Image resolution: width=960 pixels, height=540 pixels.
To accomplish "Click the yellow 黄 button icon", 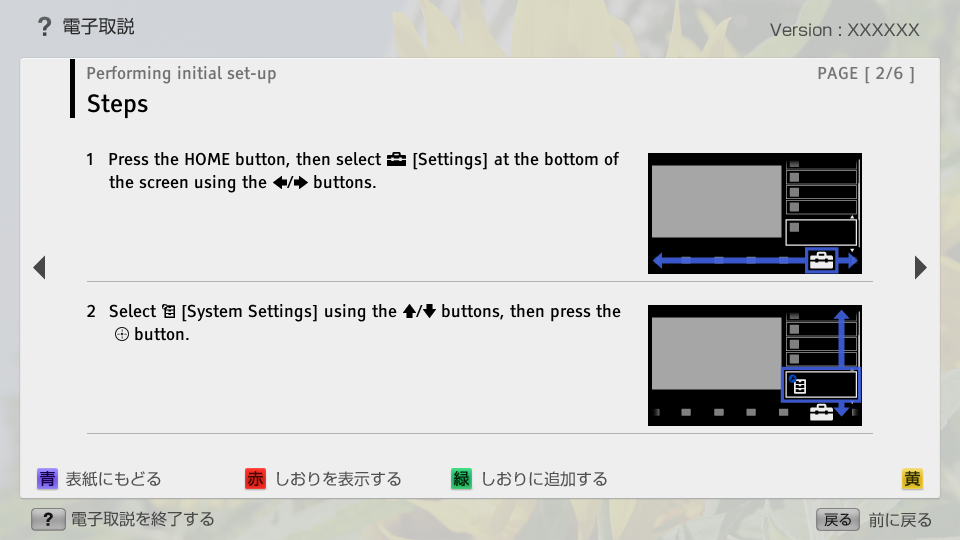I will coord(912,479).
